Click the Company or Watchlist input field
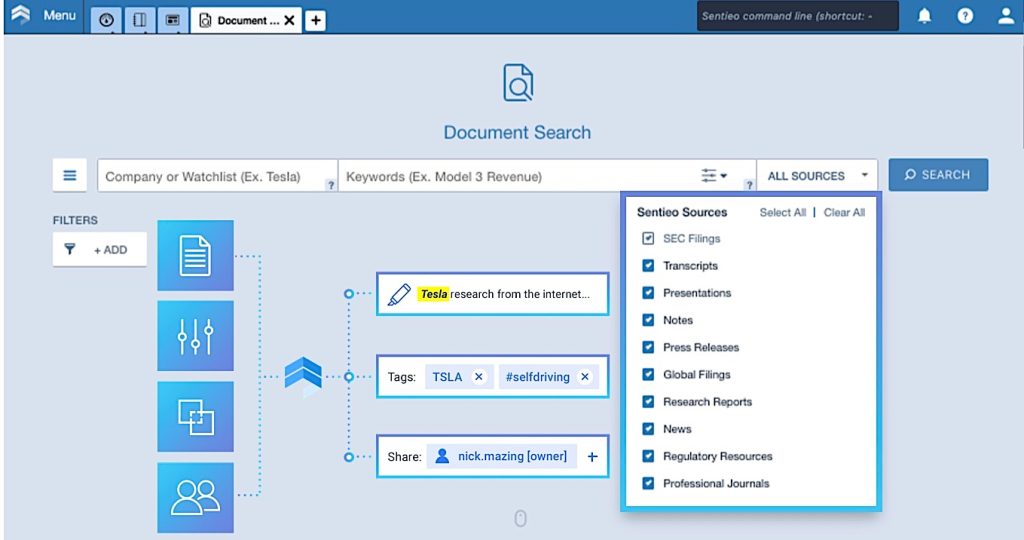Screen dimensions: 1024x540 pyautogui.click(x=215, y=176)
